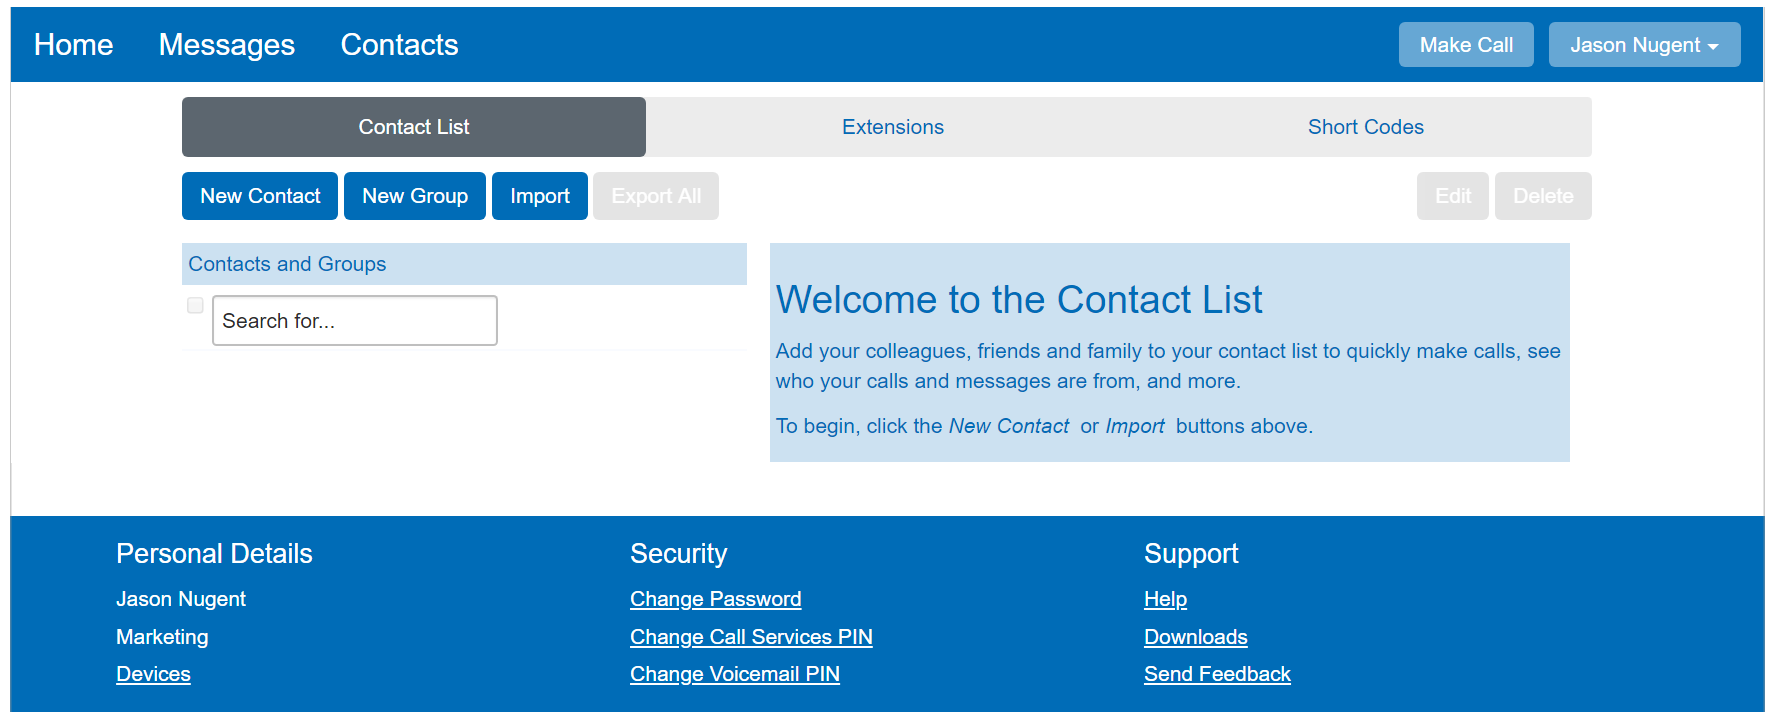
Task: Open Contacts in the top navigation
Action: point(399,45)
